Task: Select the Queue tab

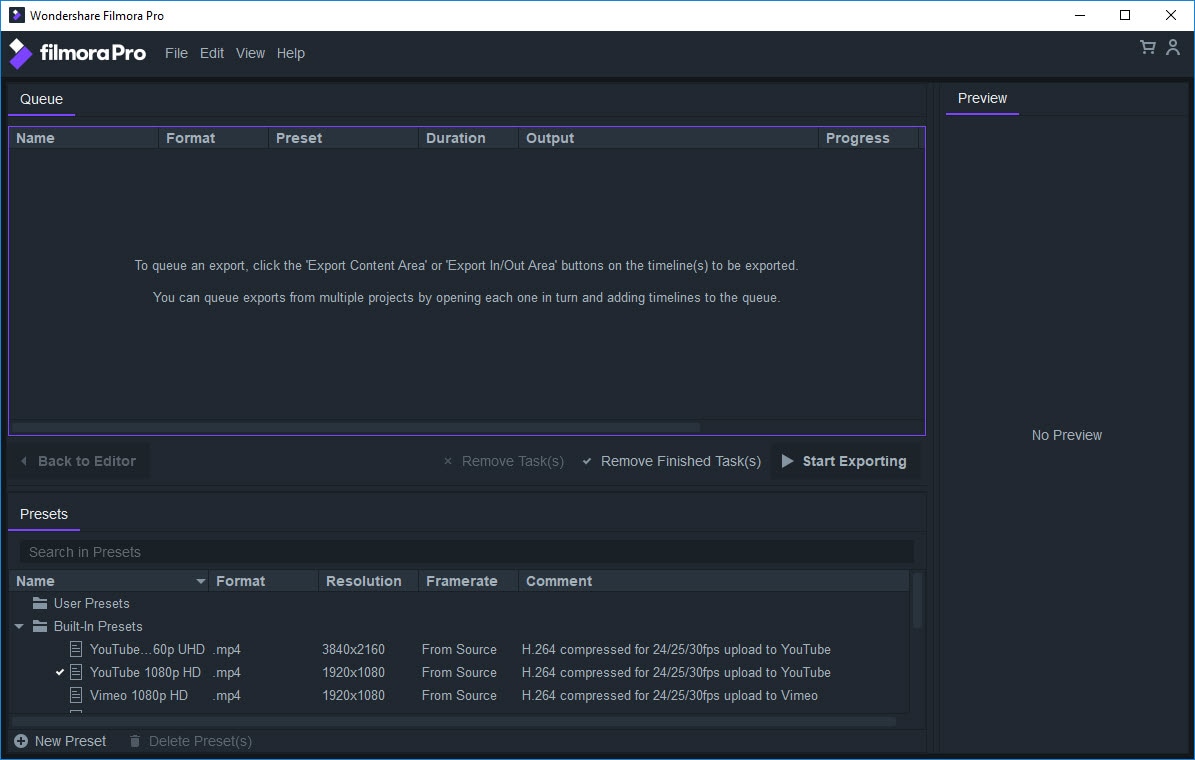Action: point(41,100)
